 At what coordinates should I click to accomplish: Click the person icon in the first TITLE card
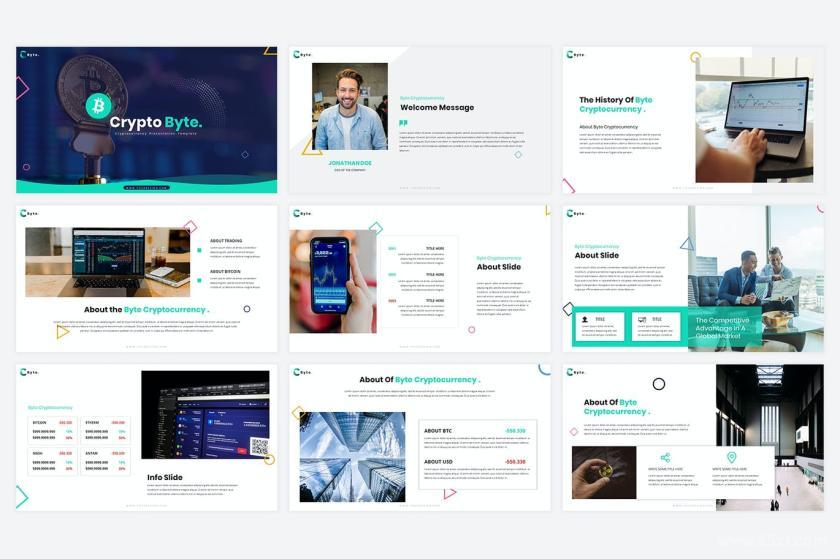tap(584, 319)
